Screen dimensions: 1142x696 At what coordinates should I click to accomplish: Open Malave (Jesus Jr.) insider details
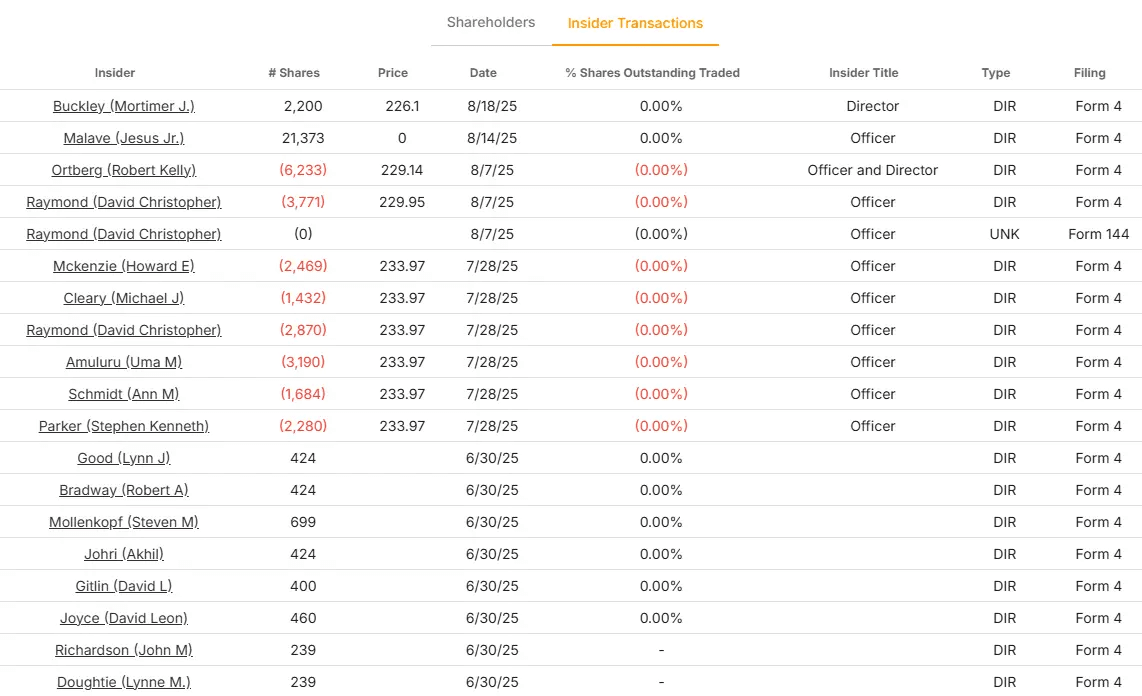point(123,138)
